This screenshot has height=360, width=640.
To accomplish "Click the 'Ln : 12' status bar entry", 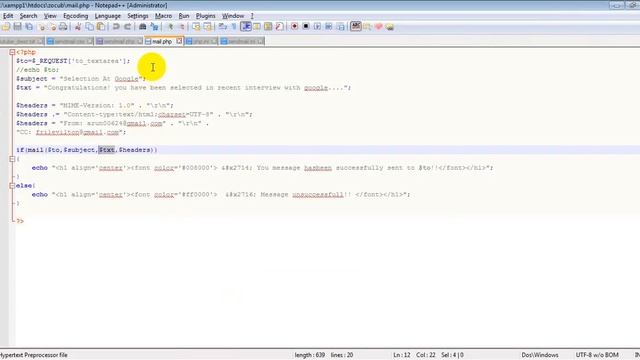I will click(402, 355).
